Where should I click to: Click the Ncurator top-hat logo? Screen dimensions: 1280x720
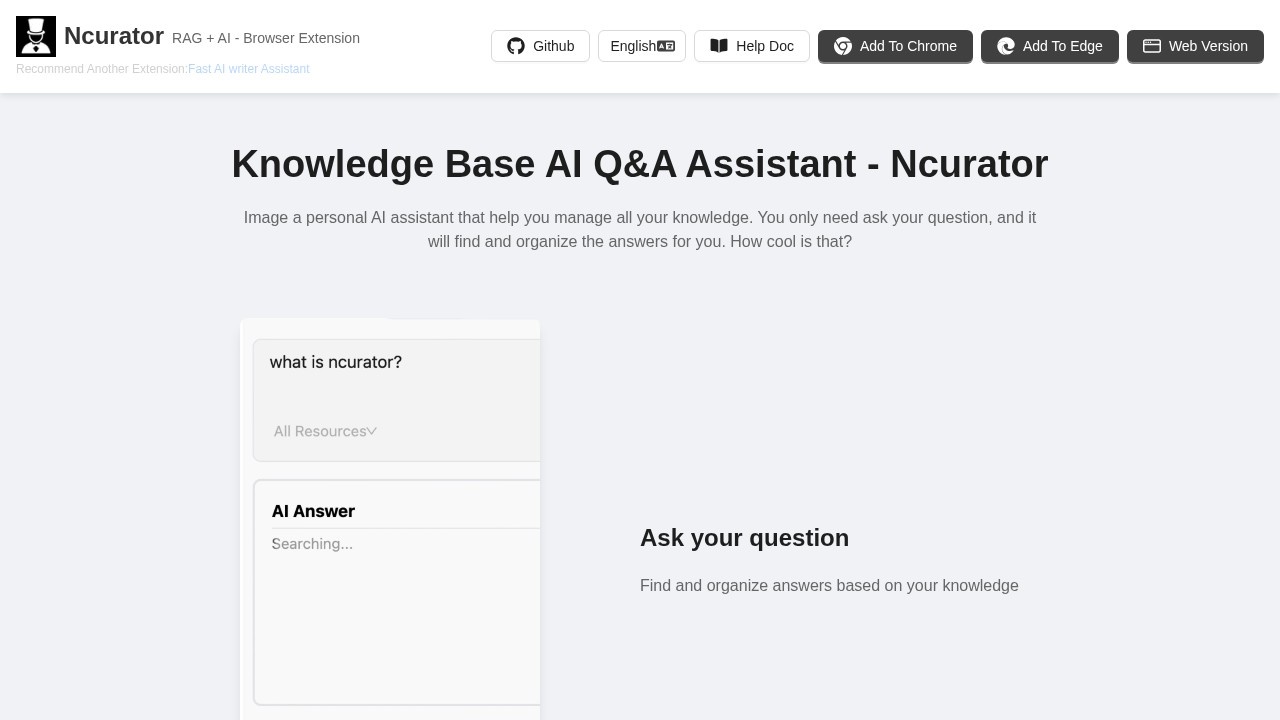36,37
